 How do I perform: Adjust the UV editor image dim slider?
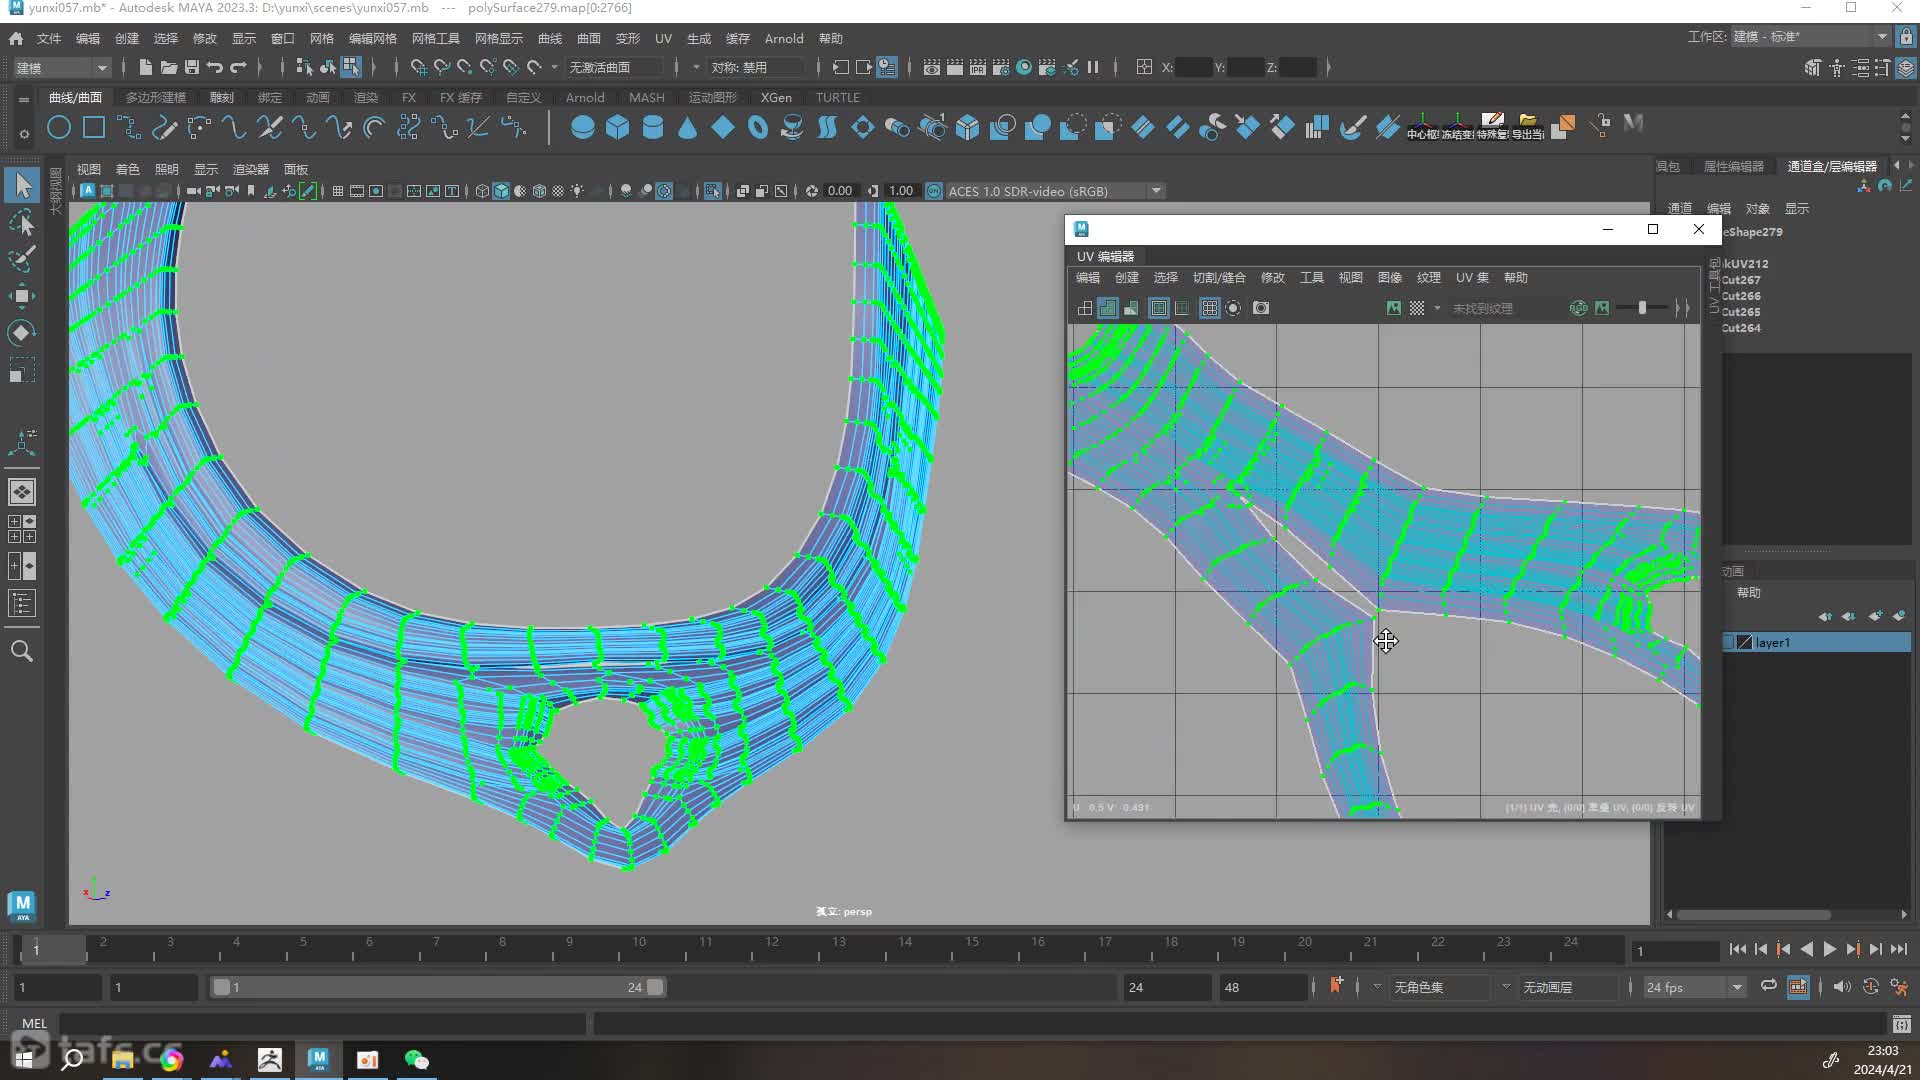pos(1641,308)
